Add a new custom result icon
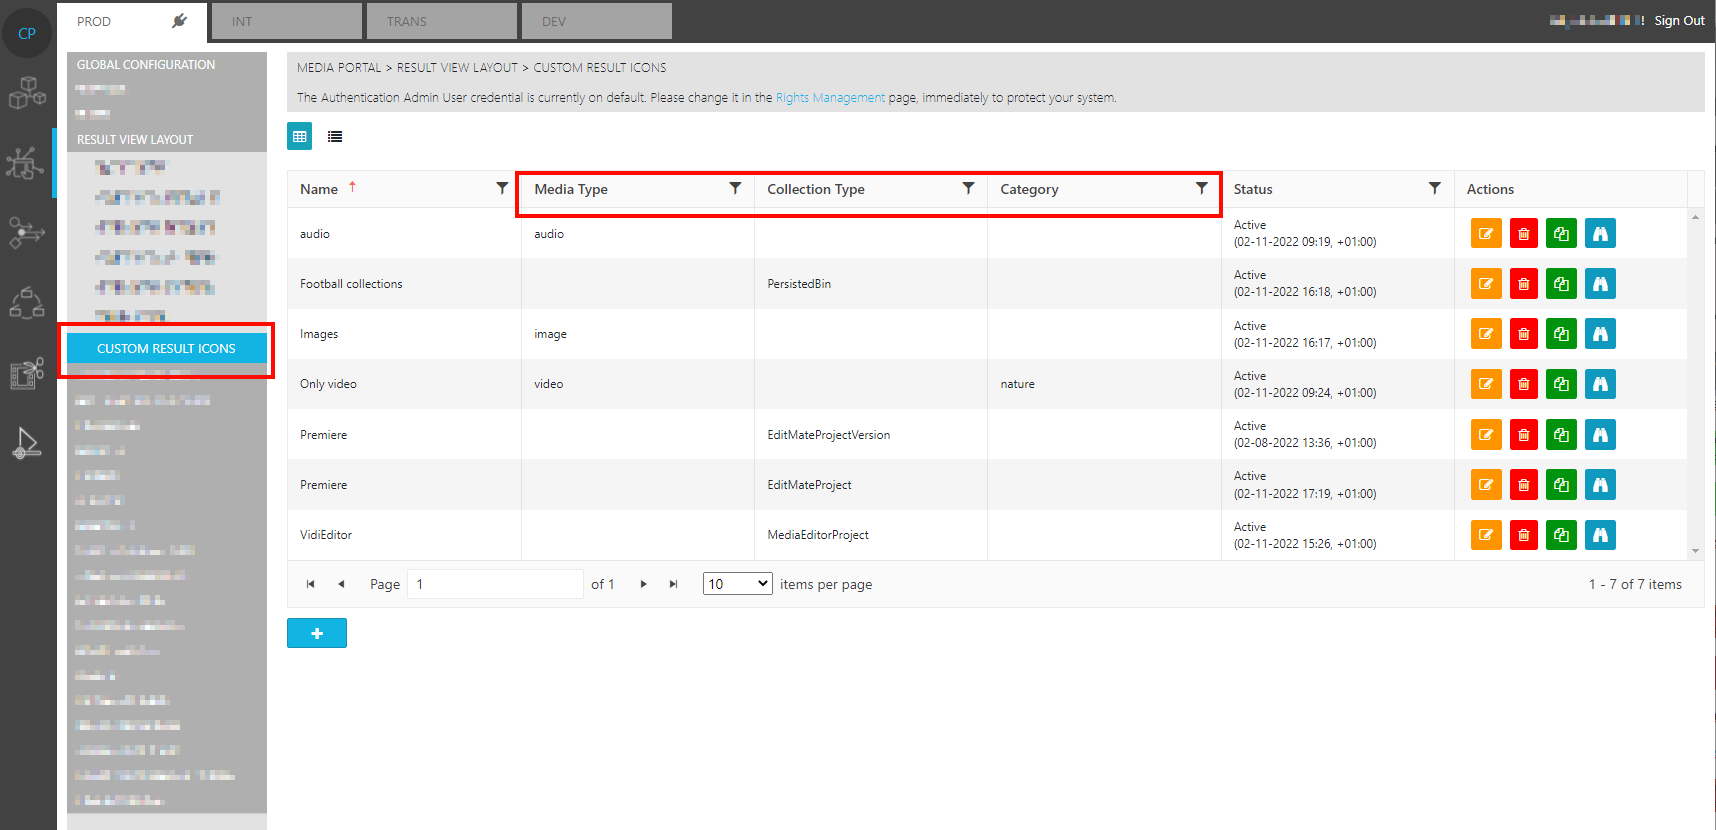Image resolution: width=1716 pixels, height=830 pixels. (x=317, y=633)
